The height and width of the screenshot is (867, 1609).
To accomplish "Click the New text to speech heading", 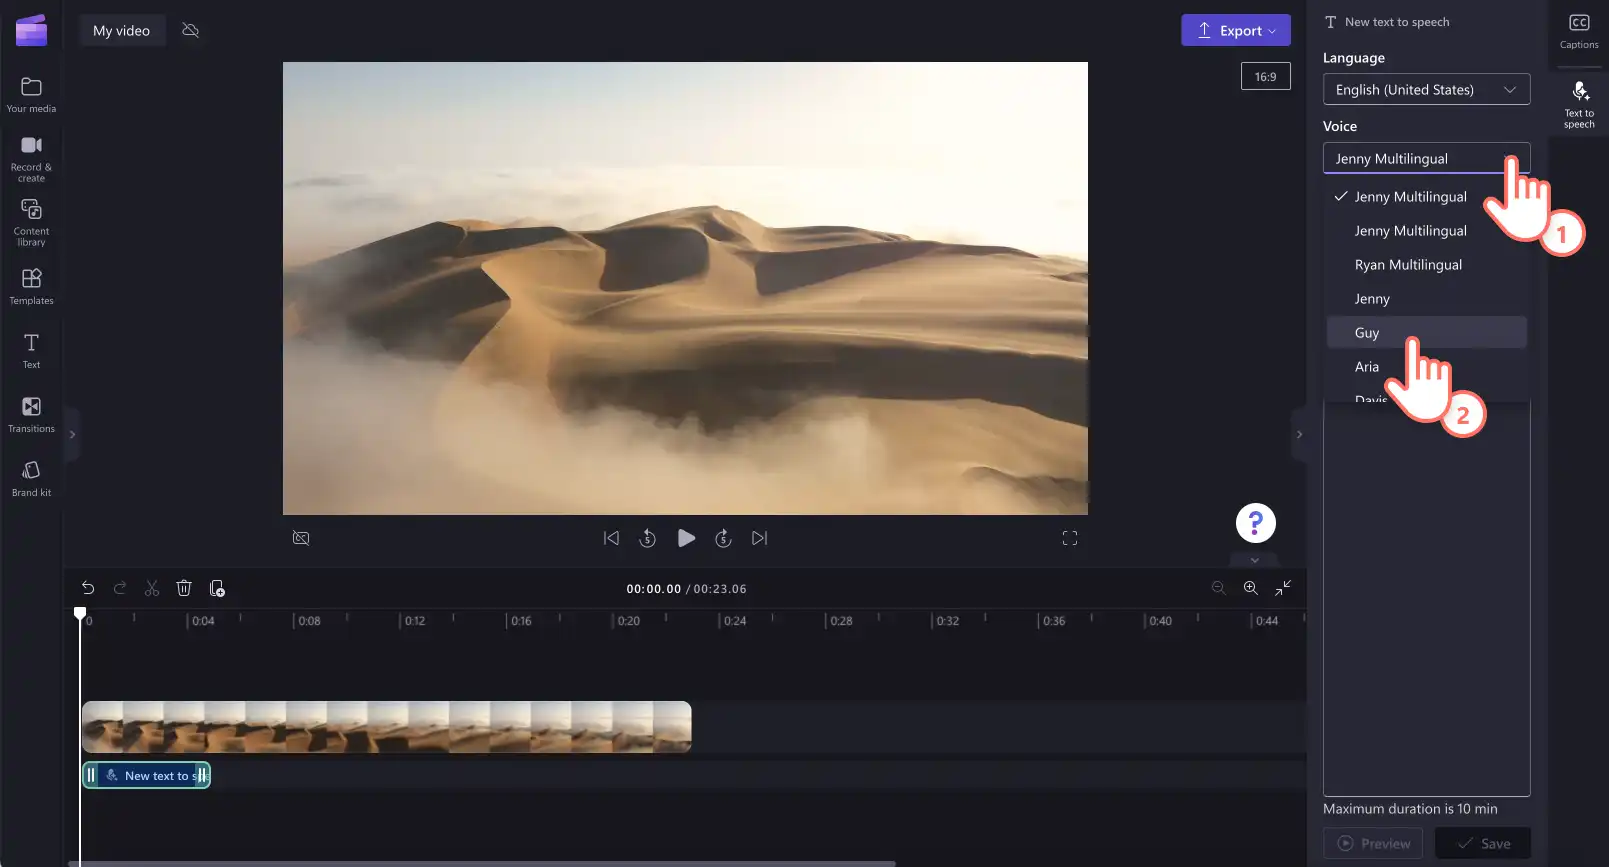I will [x=1396, y=22].
